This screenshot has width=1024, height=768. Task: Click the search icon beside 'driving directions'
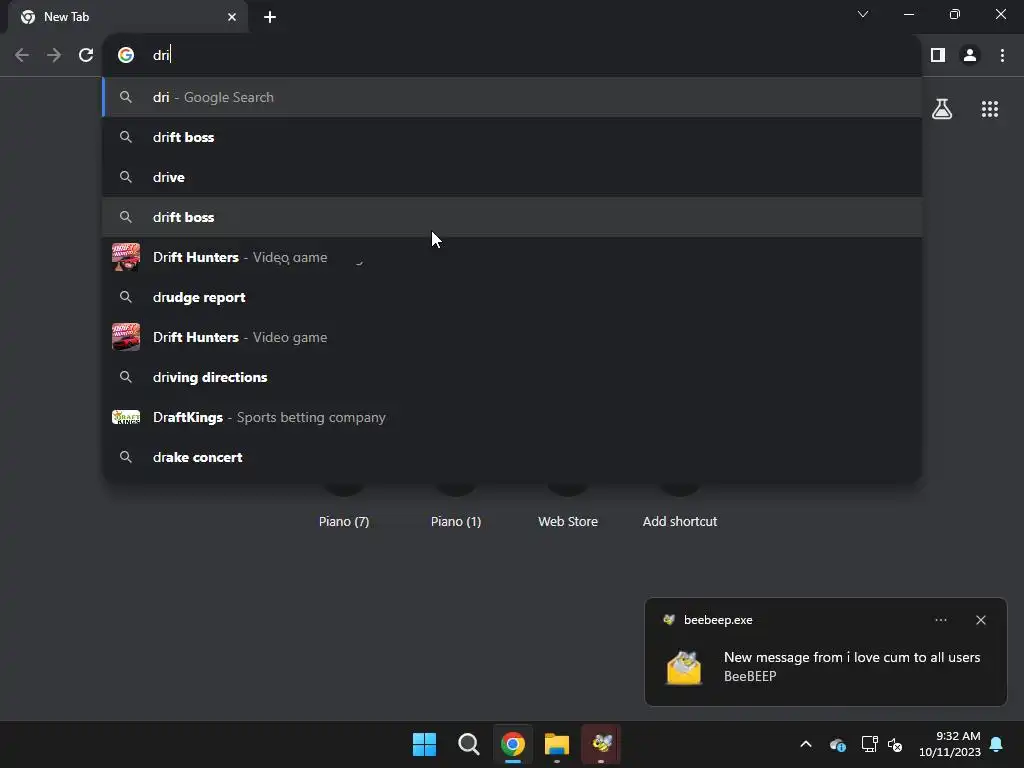click(x=126, y=377)
